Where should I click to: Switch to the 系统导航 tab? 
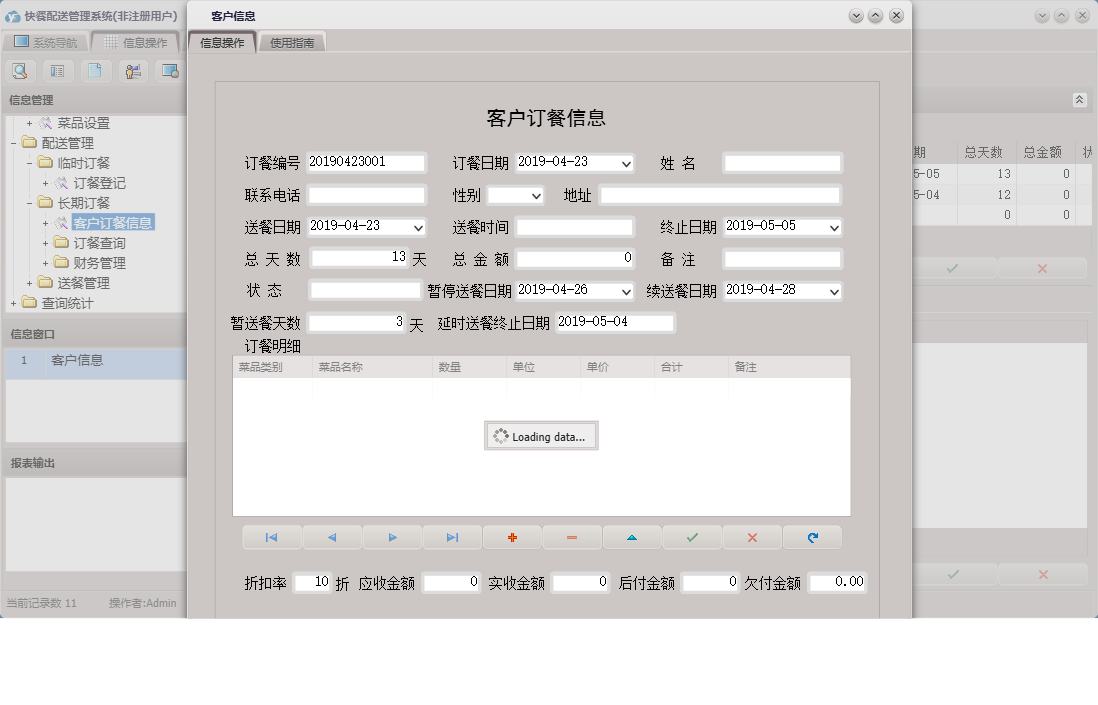tap(48, 42)
